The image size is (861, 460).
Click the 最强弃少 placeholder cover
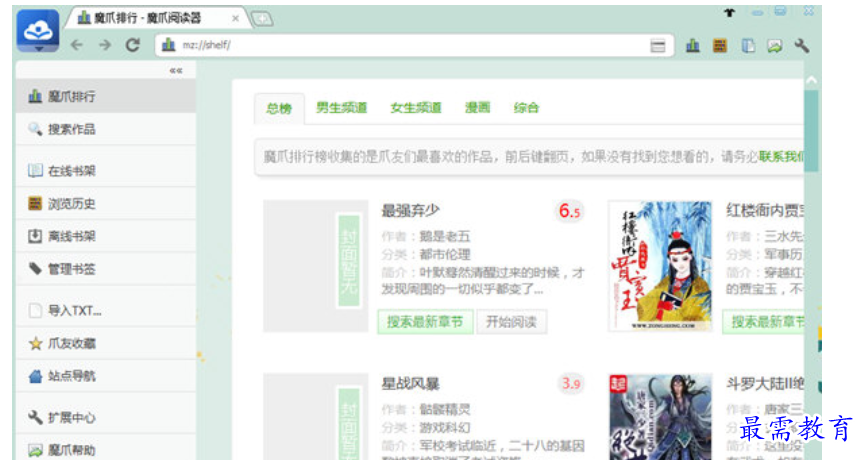pos(315,266)
